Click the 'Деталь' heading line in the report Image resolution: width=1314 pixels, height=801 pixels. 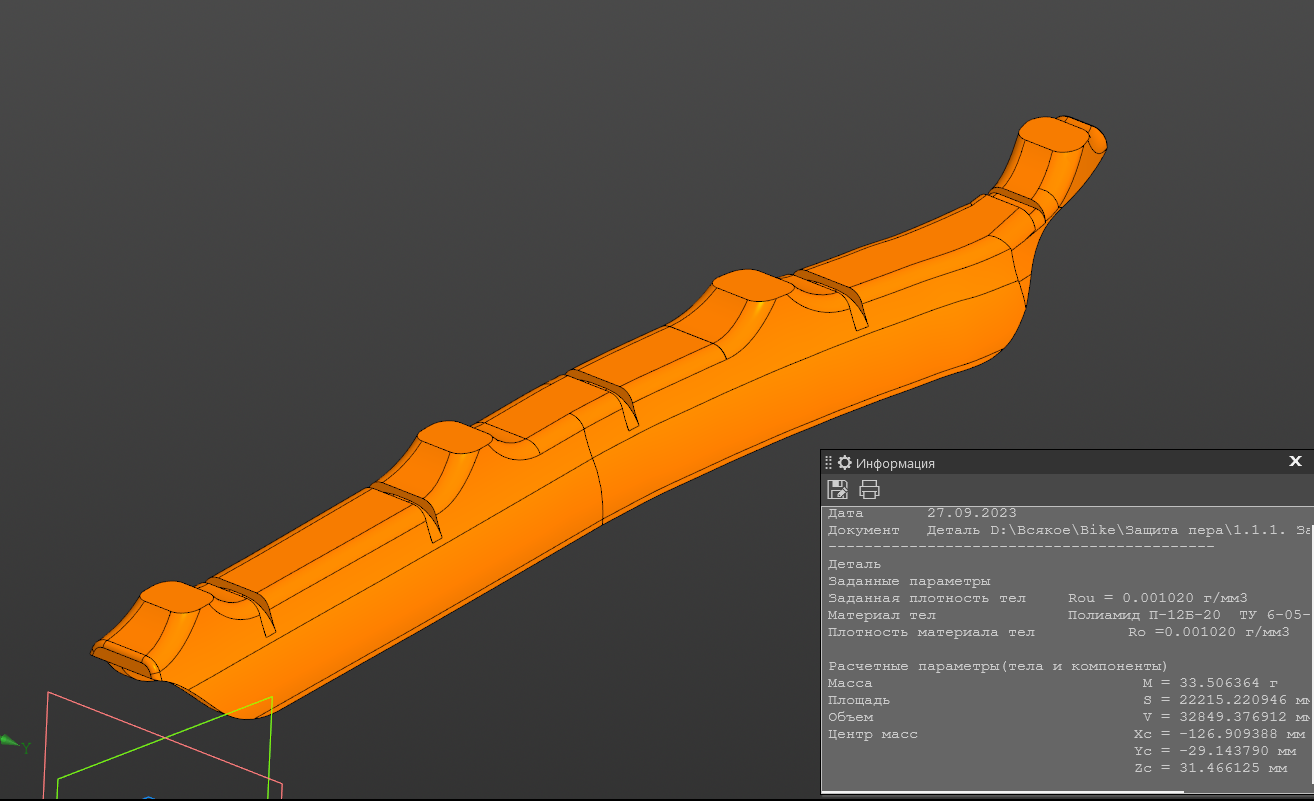pyautogui.click(x=854, y=564)
